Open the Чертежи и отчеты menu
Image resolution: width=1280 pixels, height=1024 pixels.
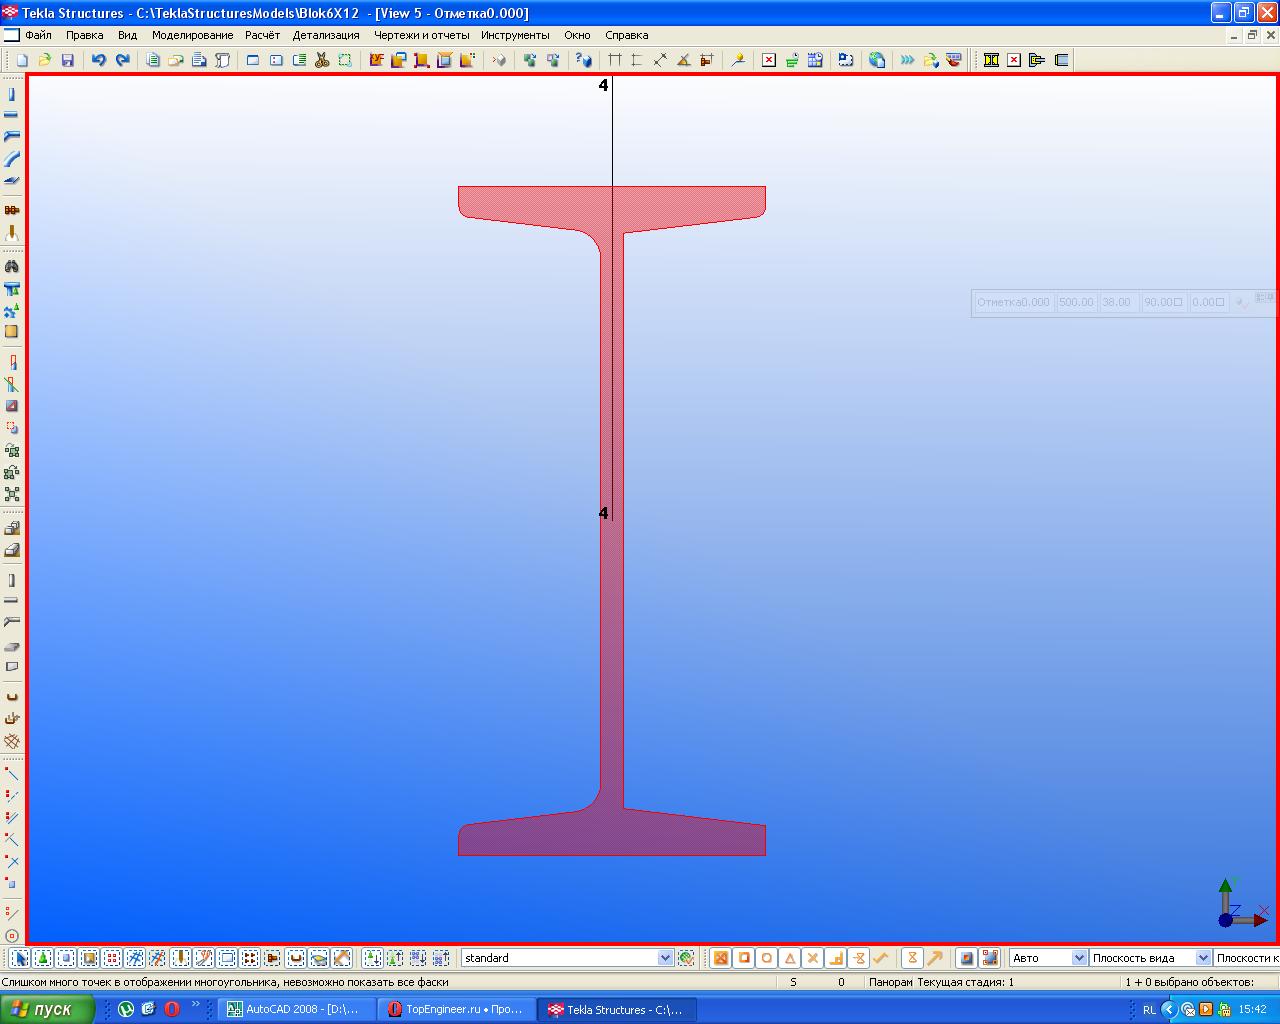421,35
